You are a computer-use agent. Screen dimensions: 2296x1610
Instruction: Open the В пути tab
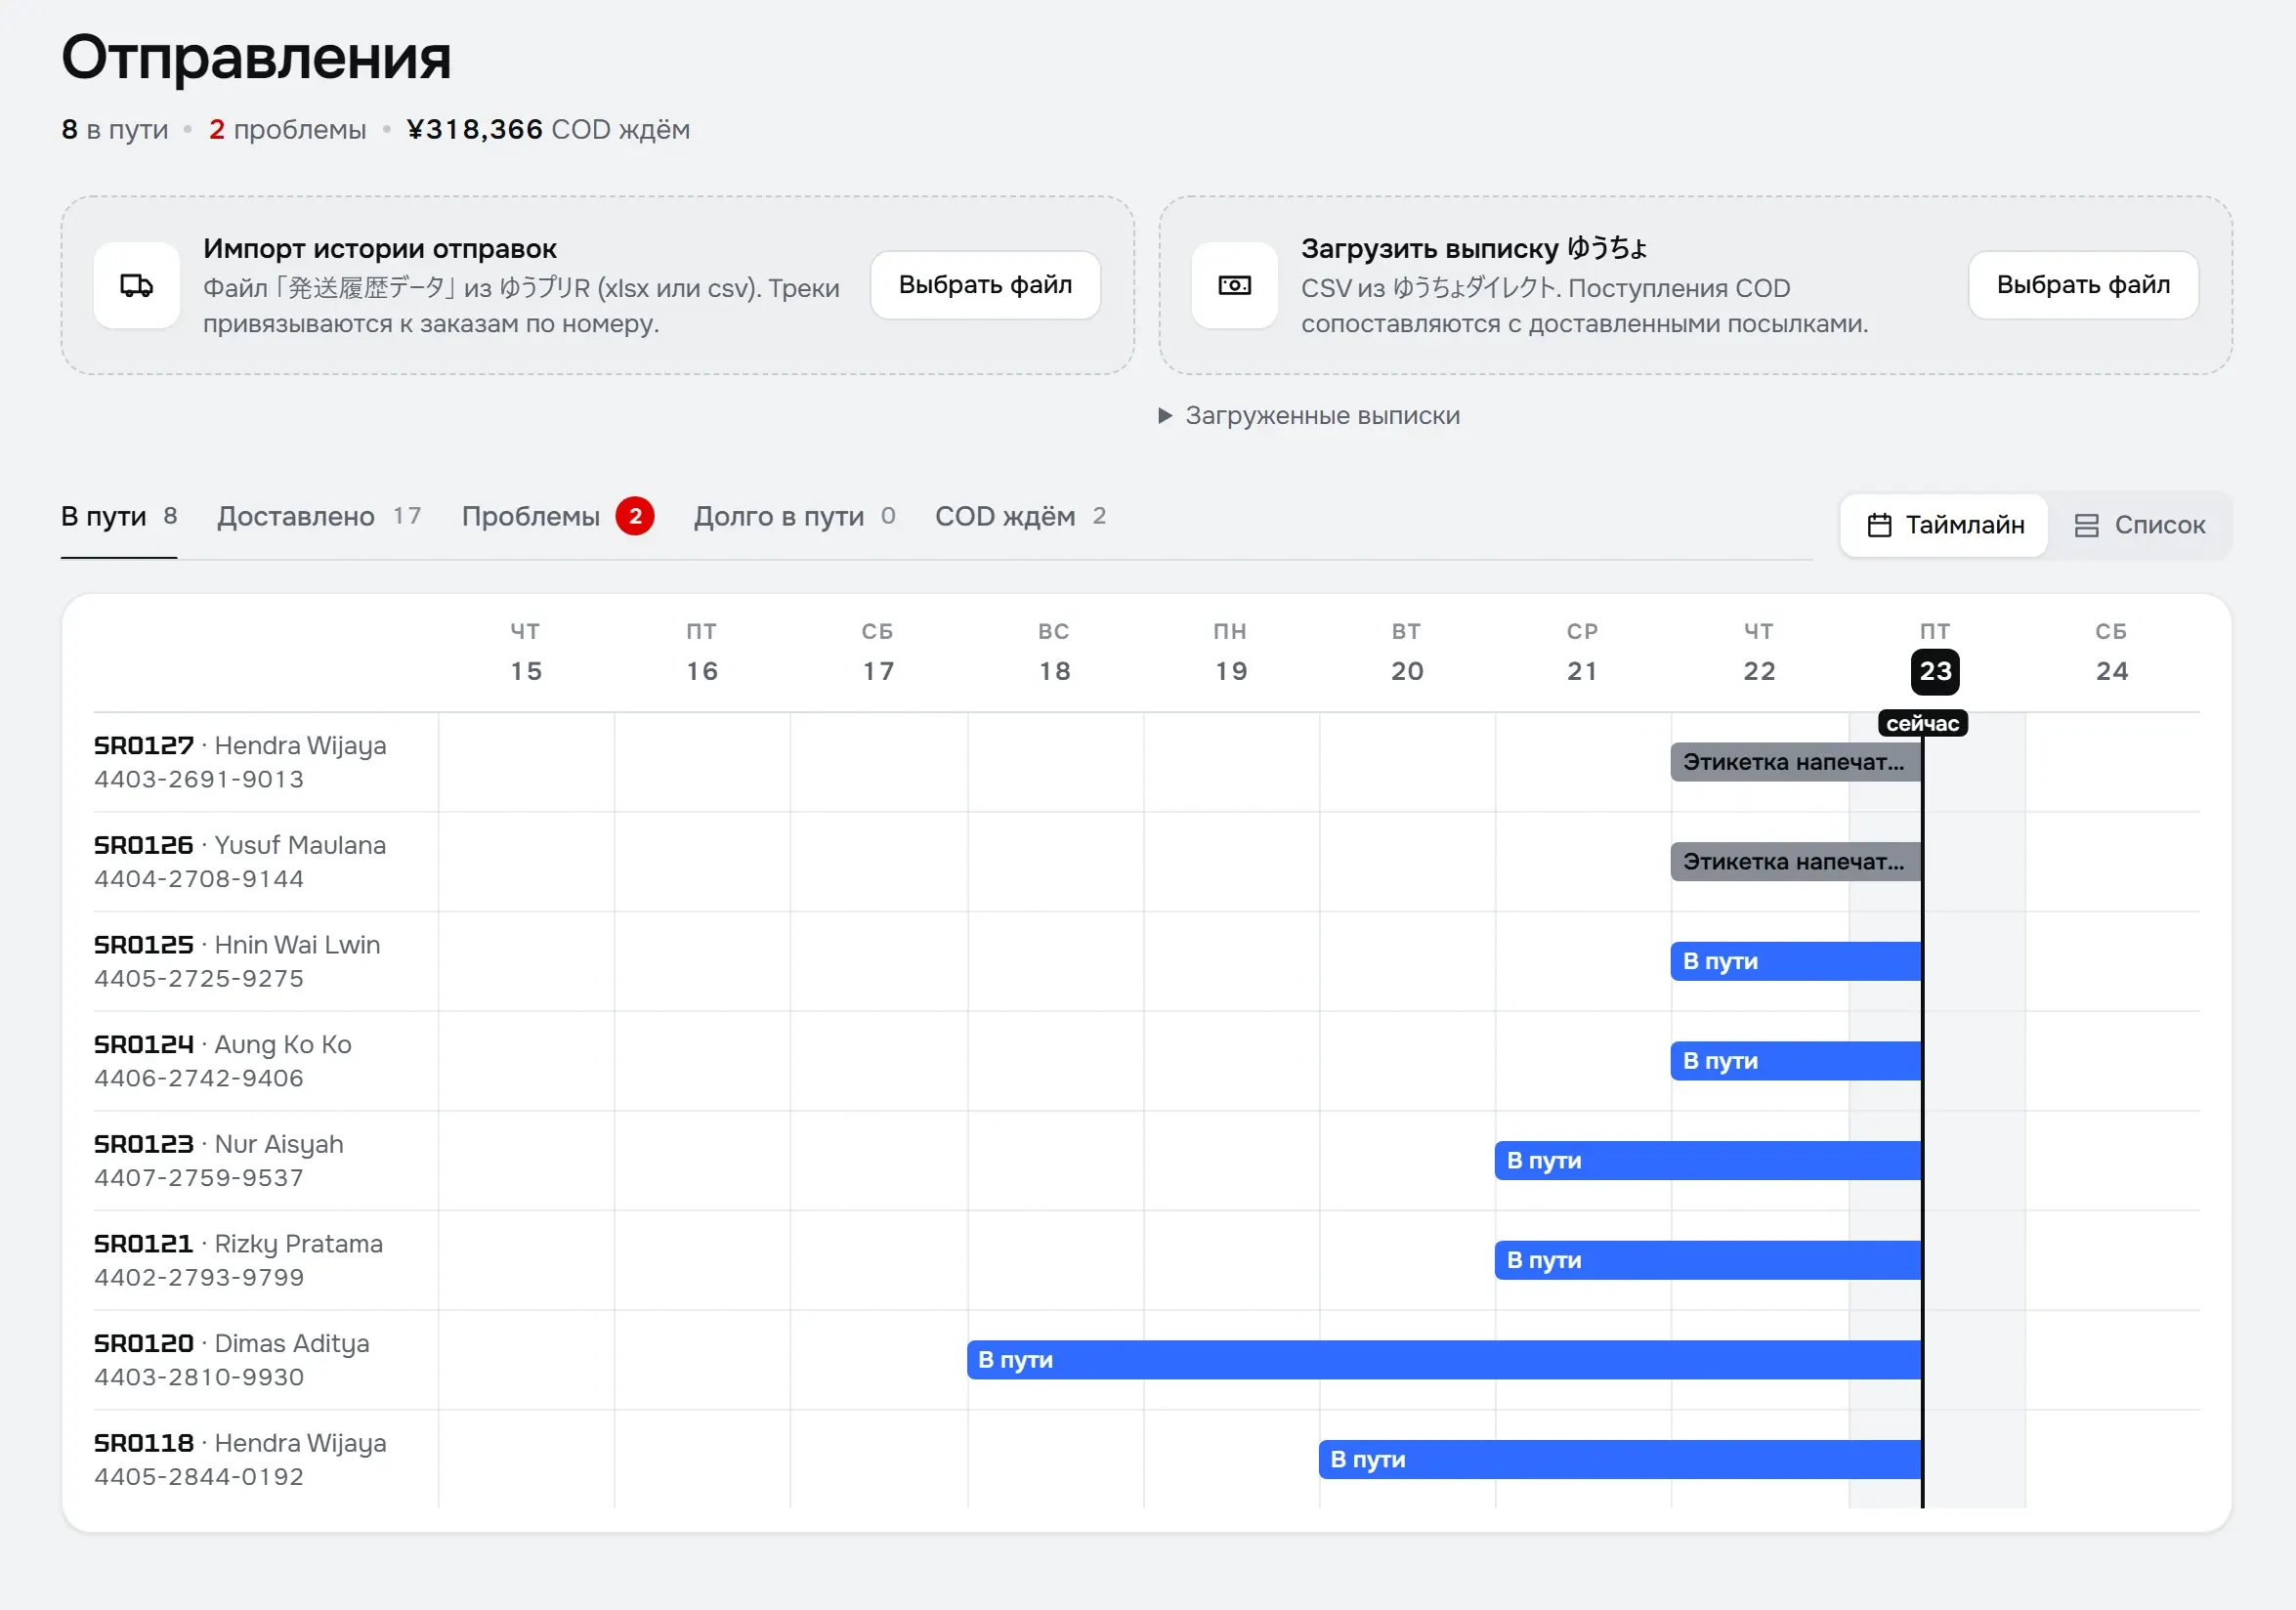119,517
